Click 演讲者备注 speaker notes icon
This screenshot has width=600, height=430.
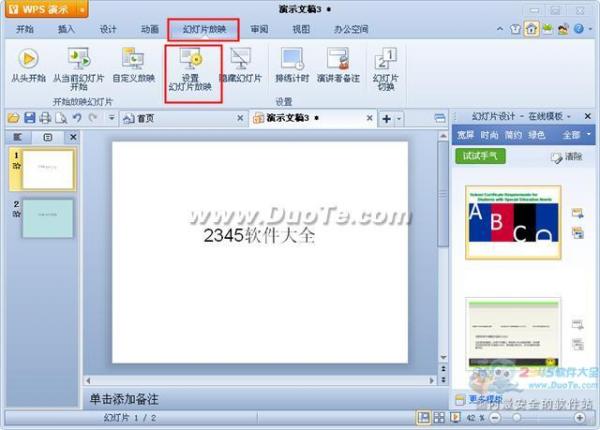click(x=338, y=62)
